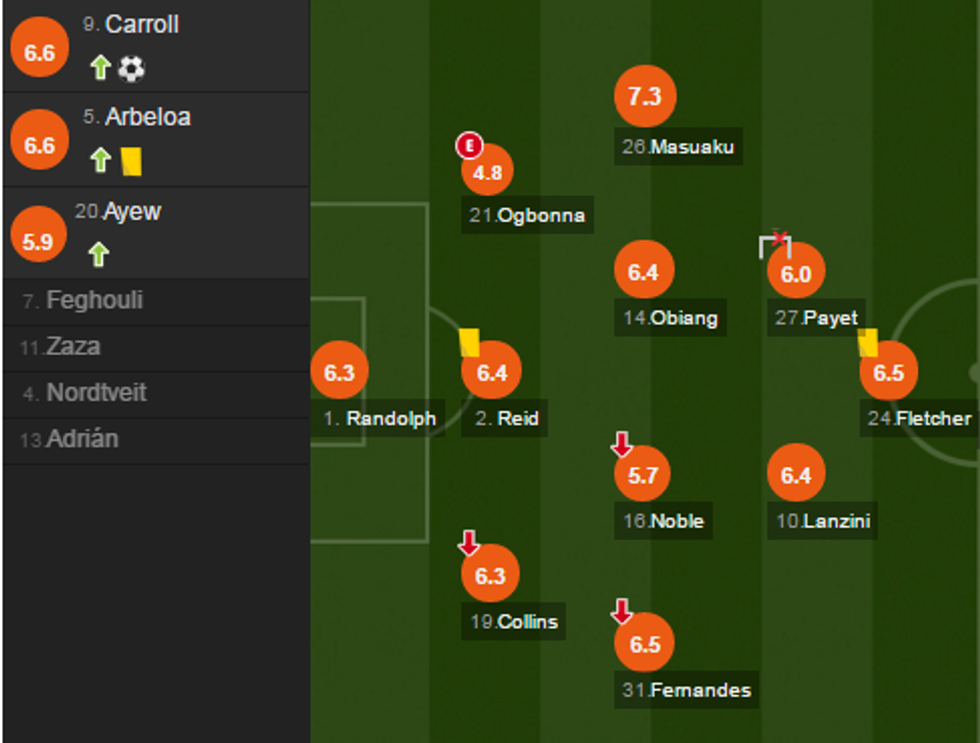Select Zaza from the substitutes list

(73, 347)
